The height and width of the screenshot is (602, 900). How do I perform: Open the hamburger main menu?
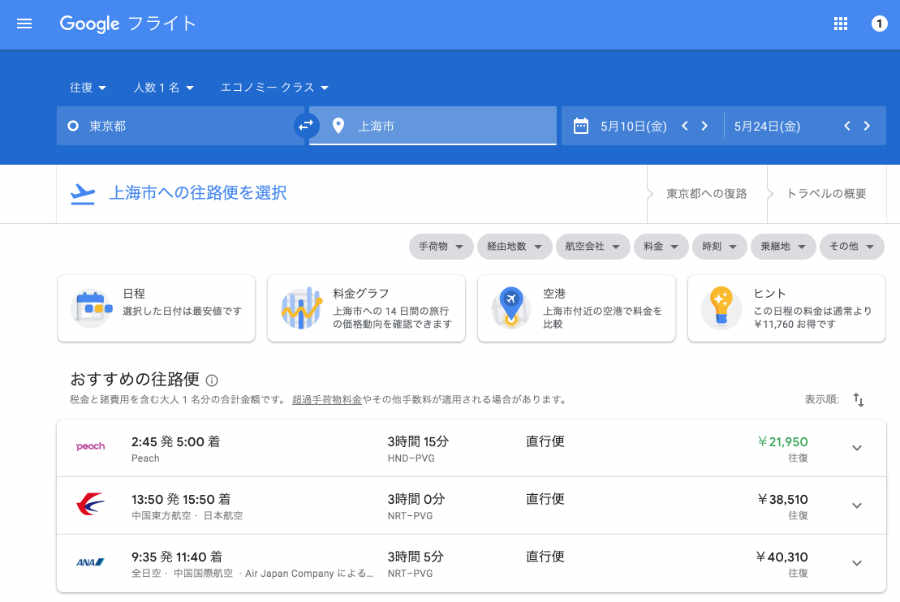[x=24, y=24]
